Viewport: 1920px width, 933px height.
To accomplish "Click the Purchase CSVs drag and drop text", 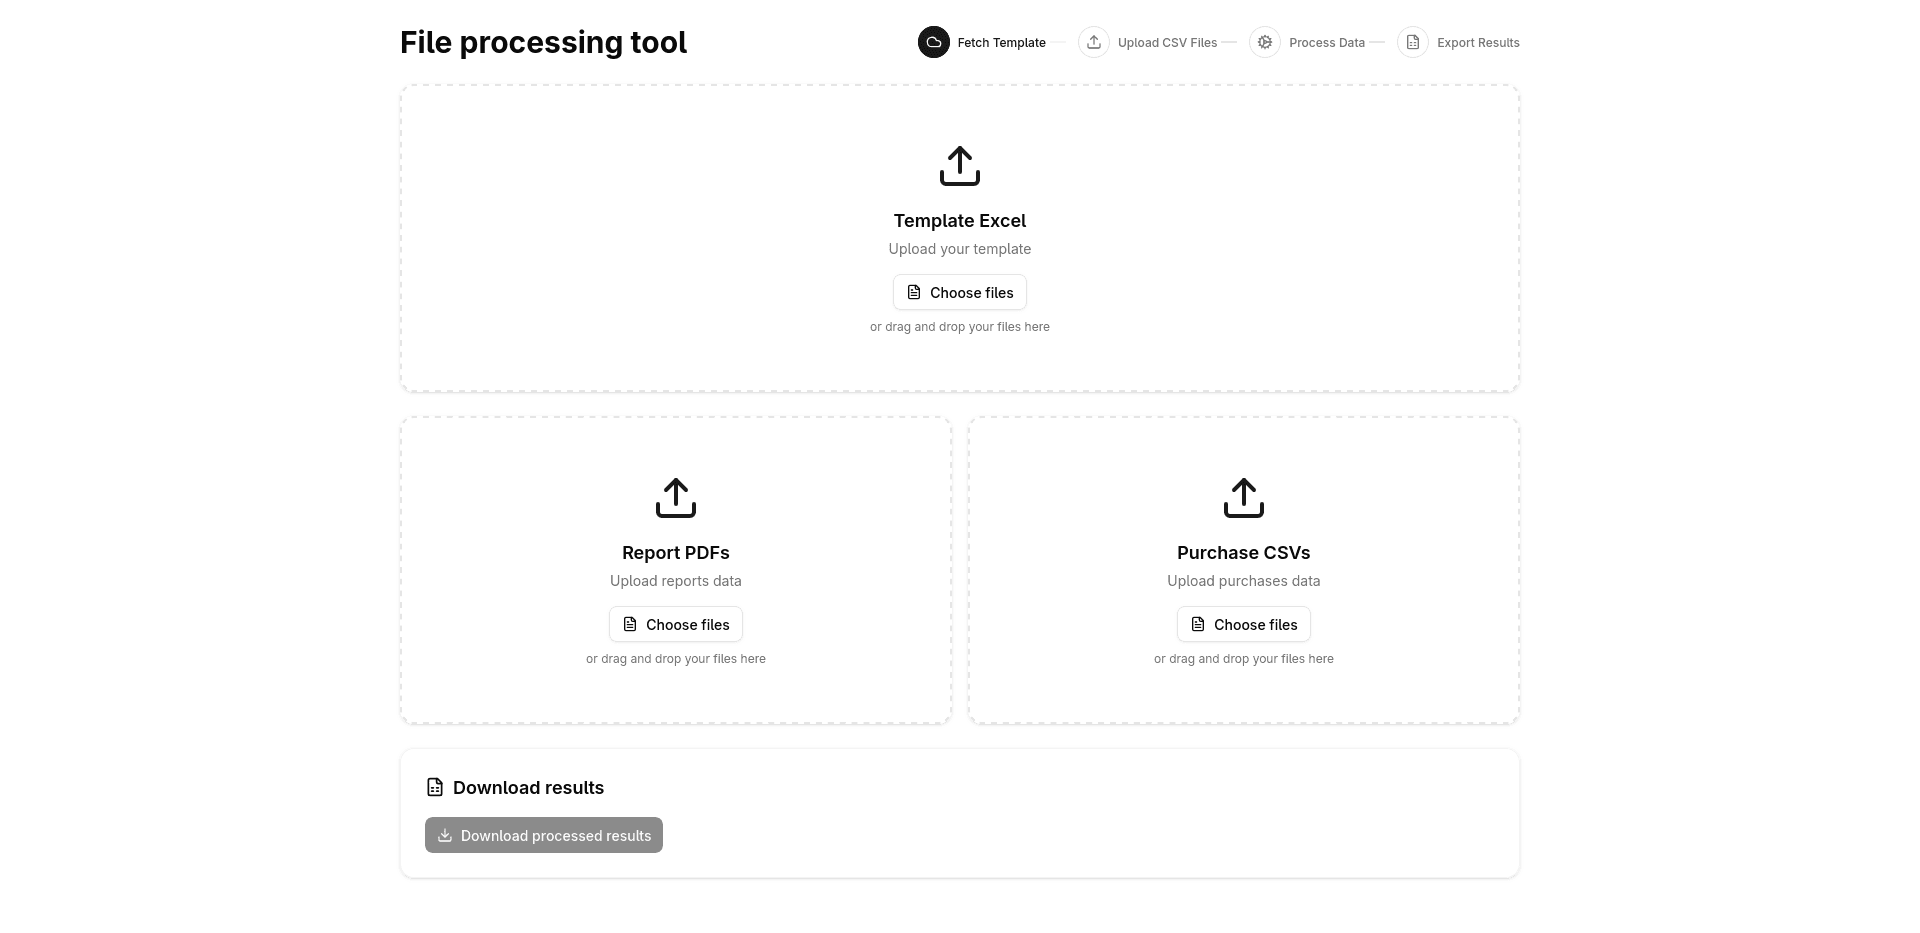I will pyautogui.click(x=1244, y=659).
